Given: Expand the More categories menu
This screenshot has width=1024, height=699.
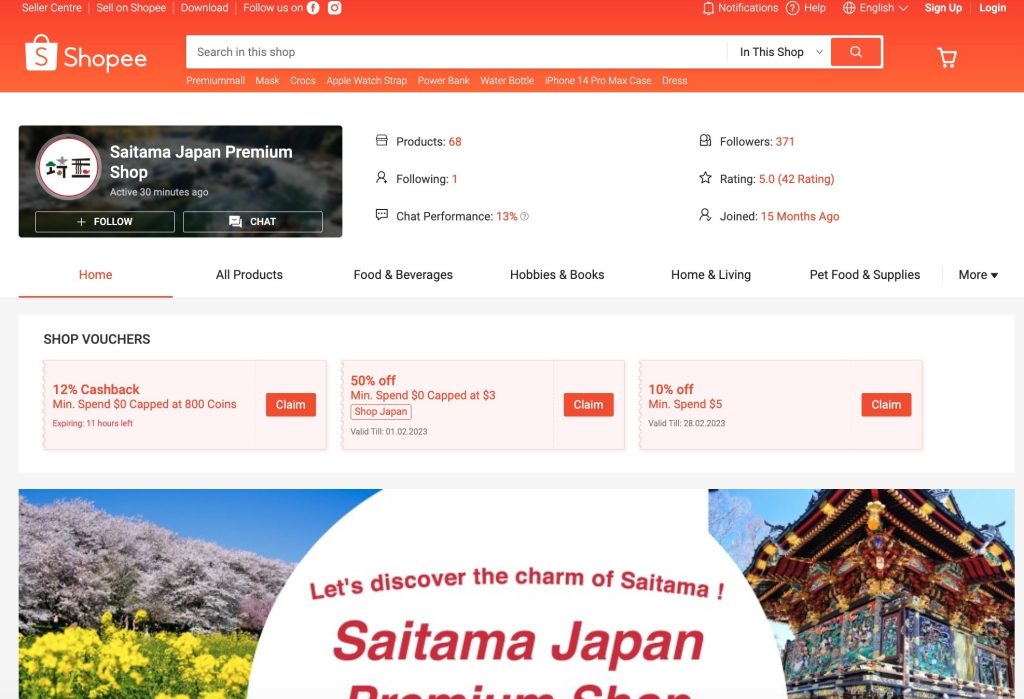Looking at the screenshot, I should [x=978, y=275].
